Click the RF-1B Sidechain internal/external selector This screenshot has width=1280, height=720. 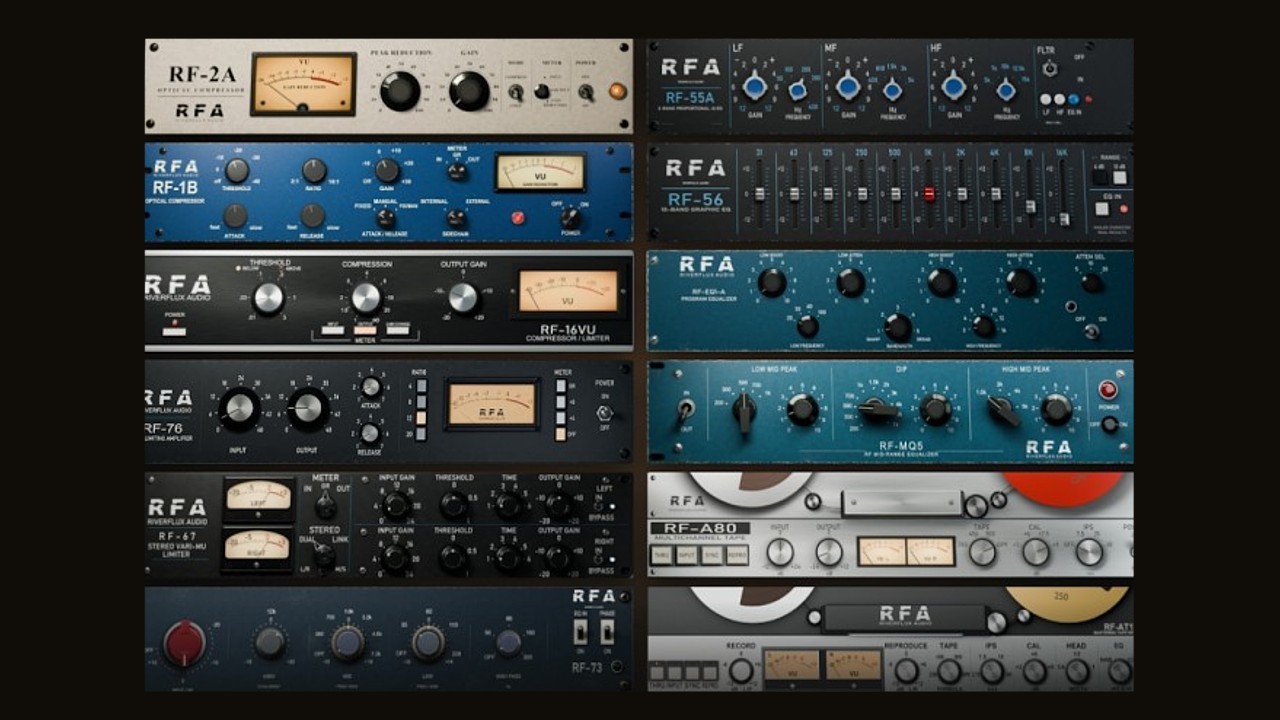click(456, 217)
